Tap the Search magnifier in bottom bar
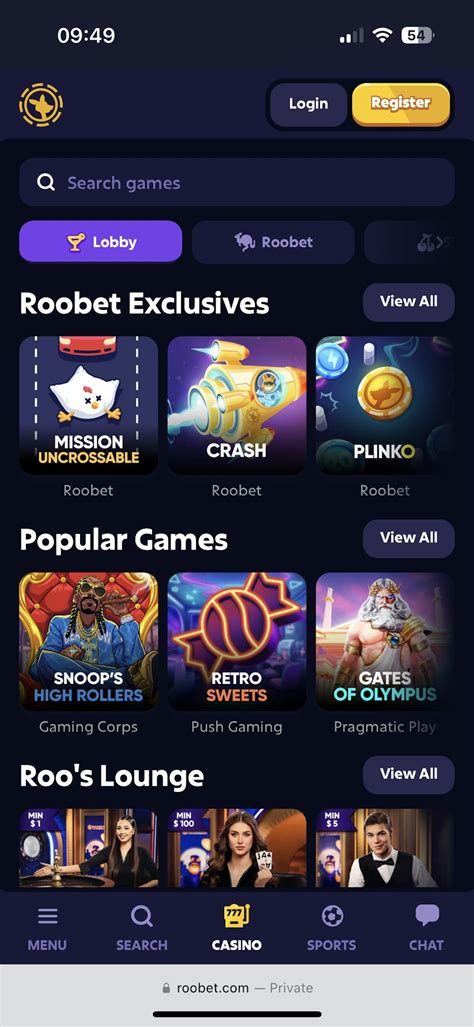Screen dimensions: 474x1027 click(141, 916)
